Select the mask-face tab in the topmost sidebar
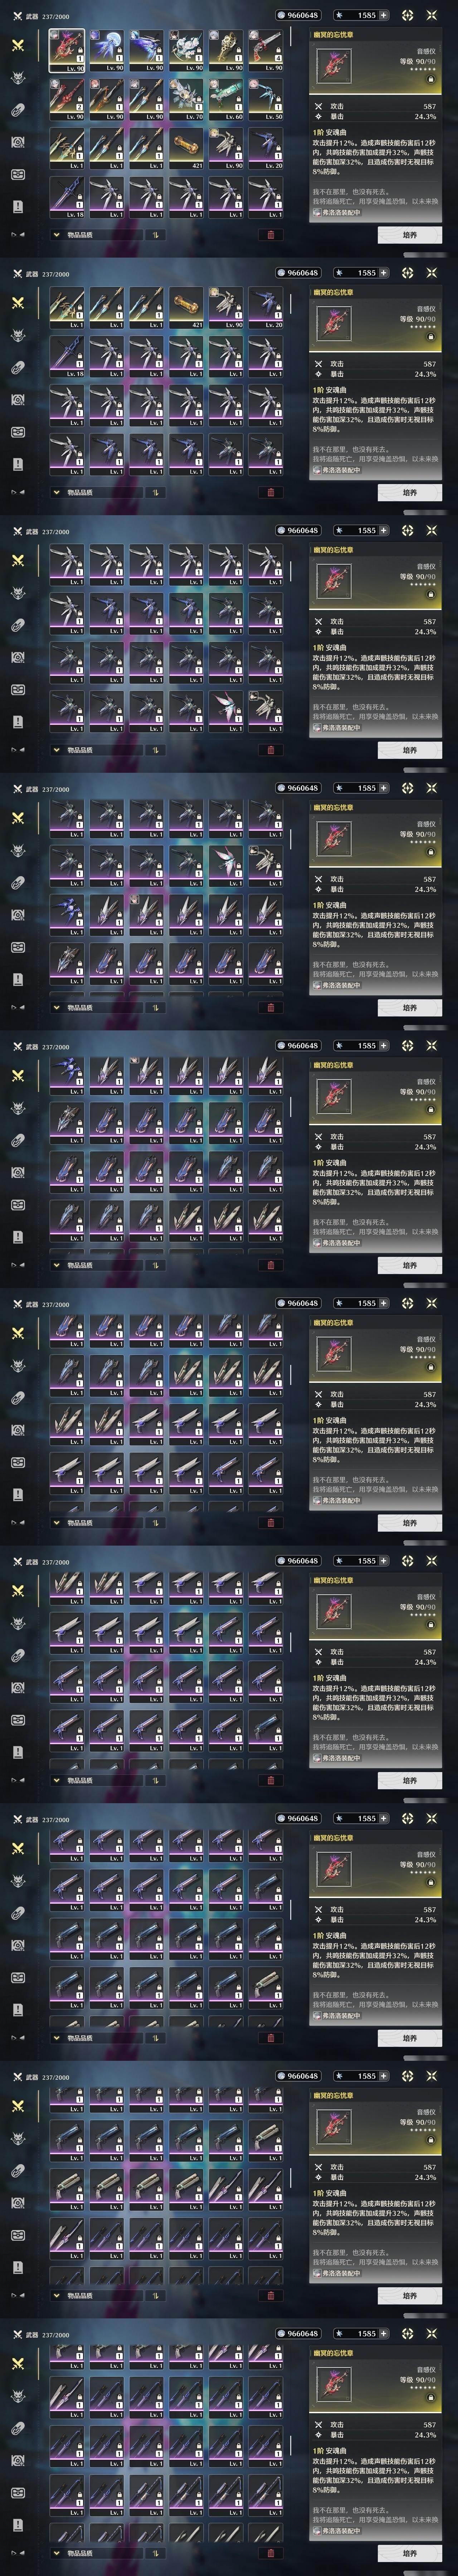458x2576 pixels. tap(17, 174)
